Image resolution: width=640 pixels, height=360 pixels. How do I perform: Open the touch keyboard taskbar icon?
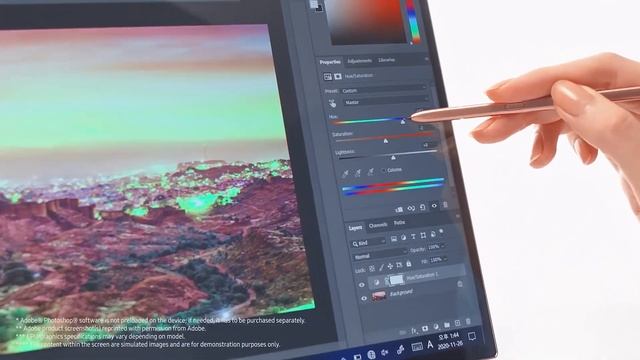(416, 347)
